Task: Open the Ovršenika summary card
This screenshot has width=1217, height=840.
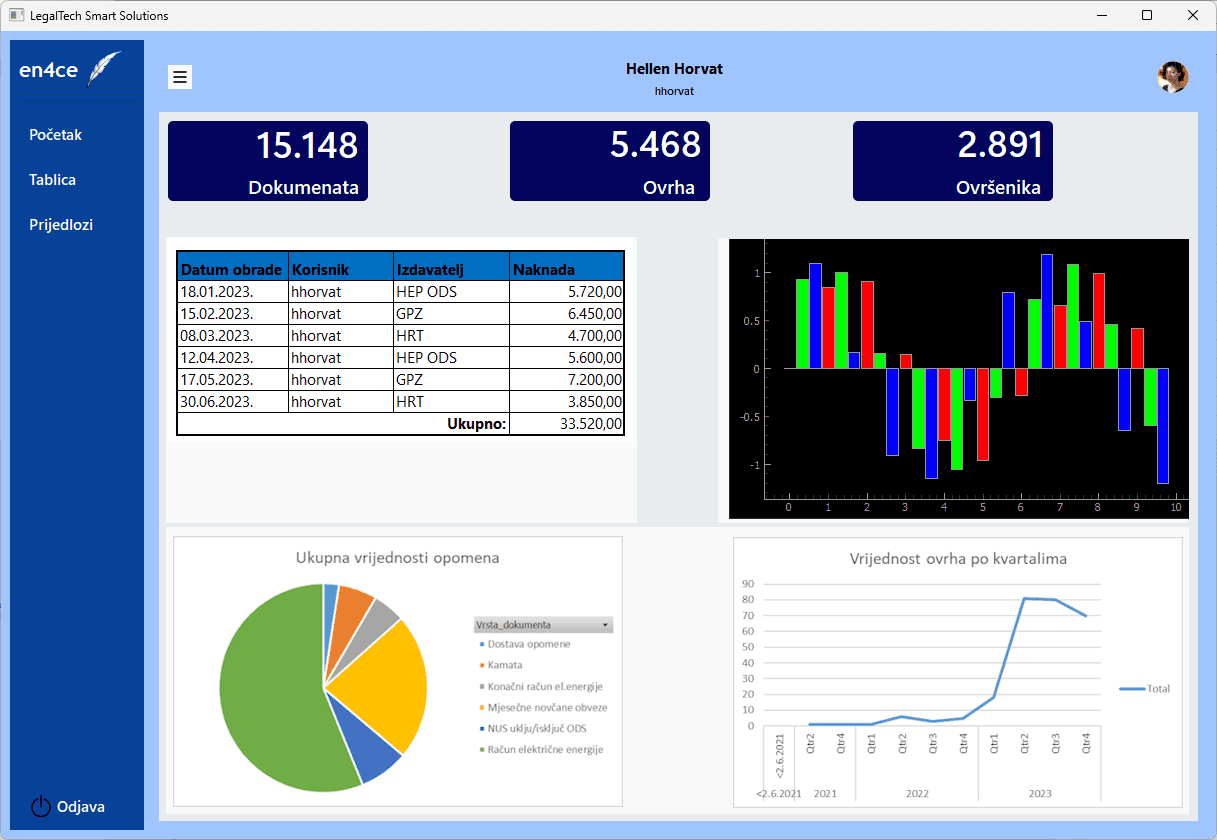Action: (x=952, y=161)
